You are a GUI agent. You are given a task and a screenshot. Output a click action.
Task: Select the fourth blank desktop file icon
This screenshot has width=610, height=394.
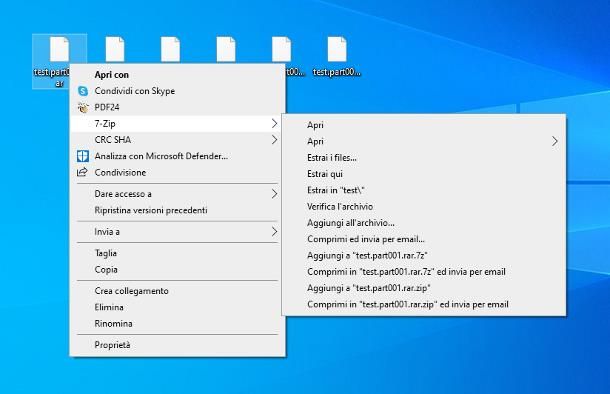click(x=226, y=49)
